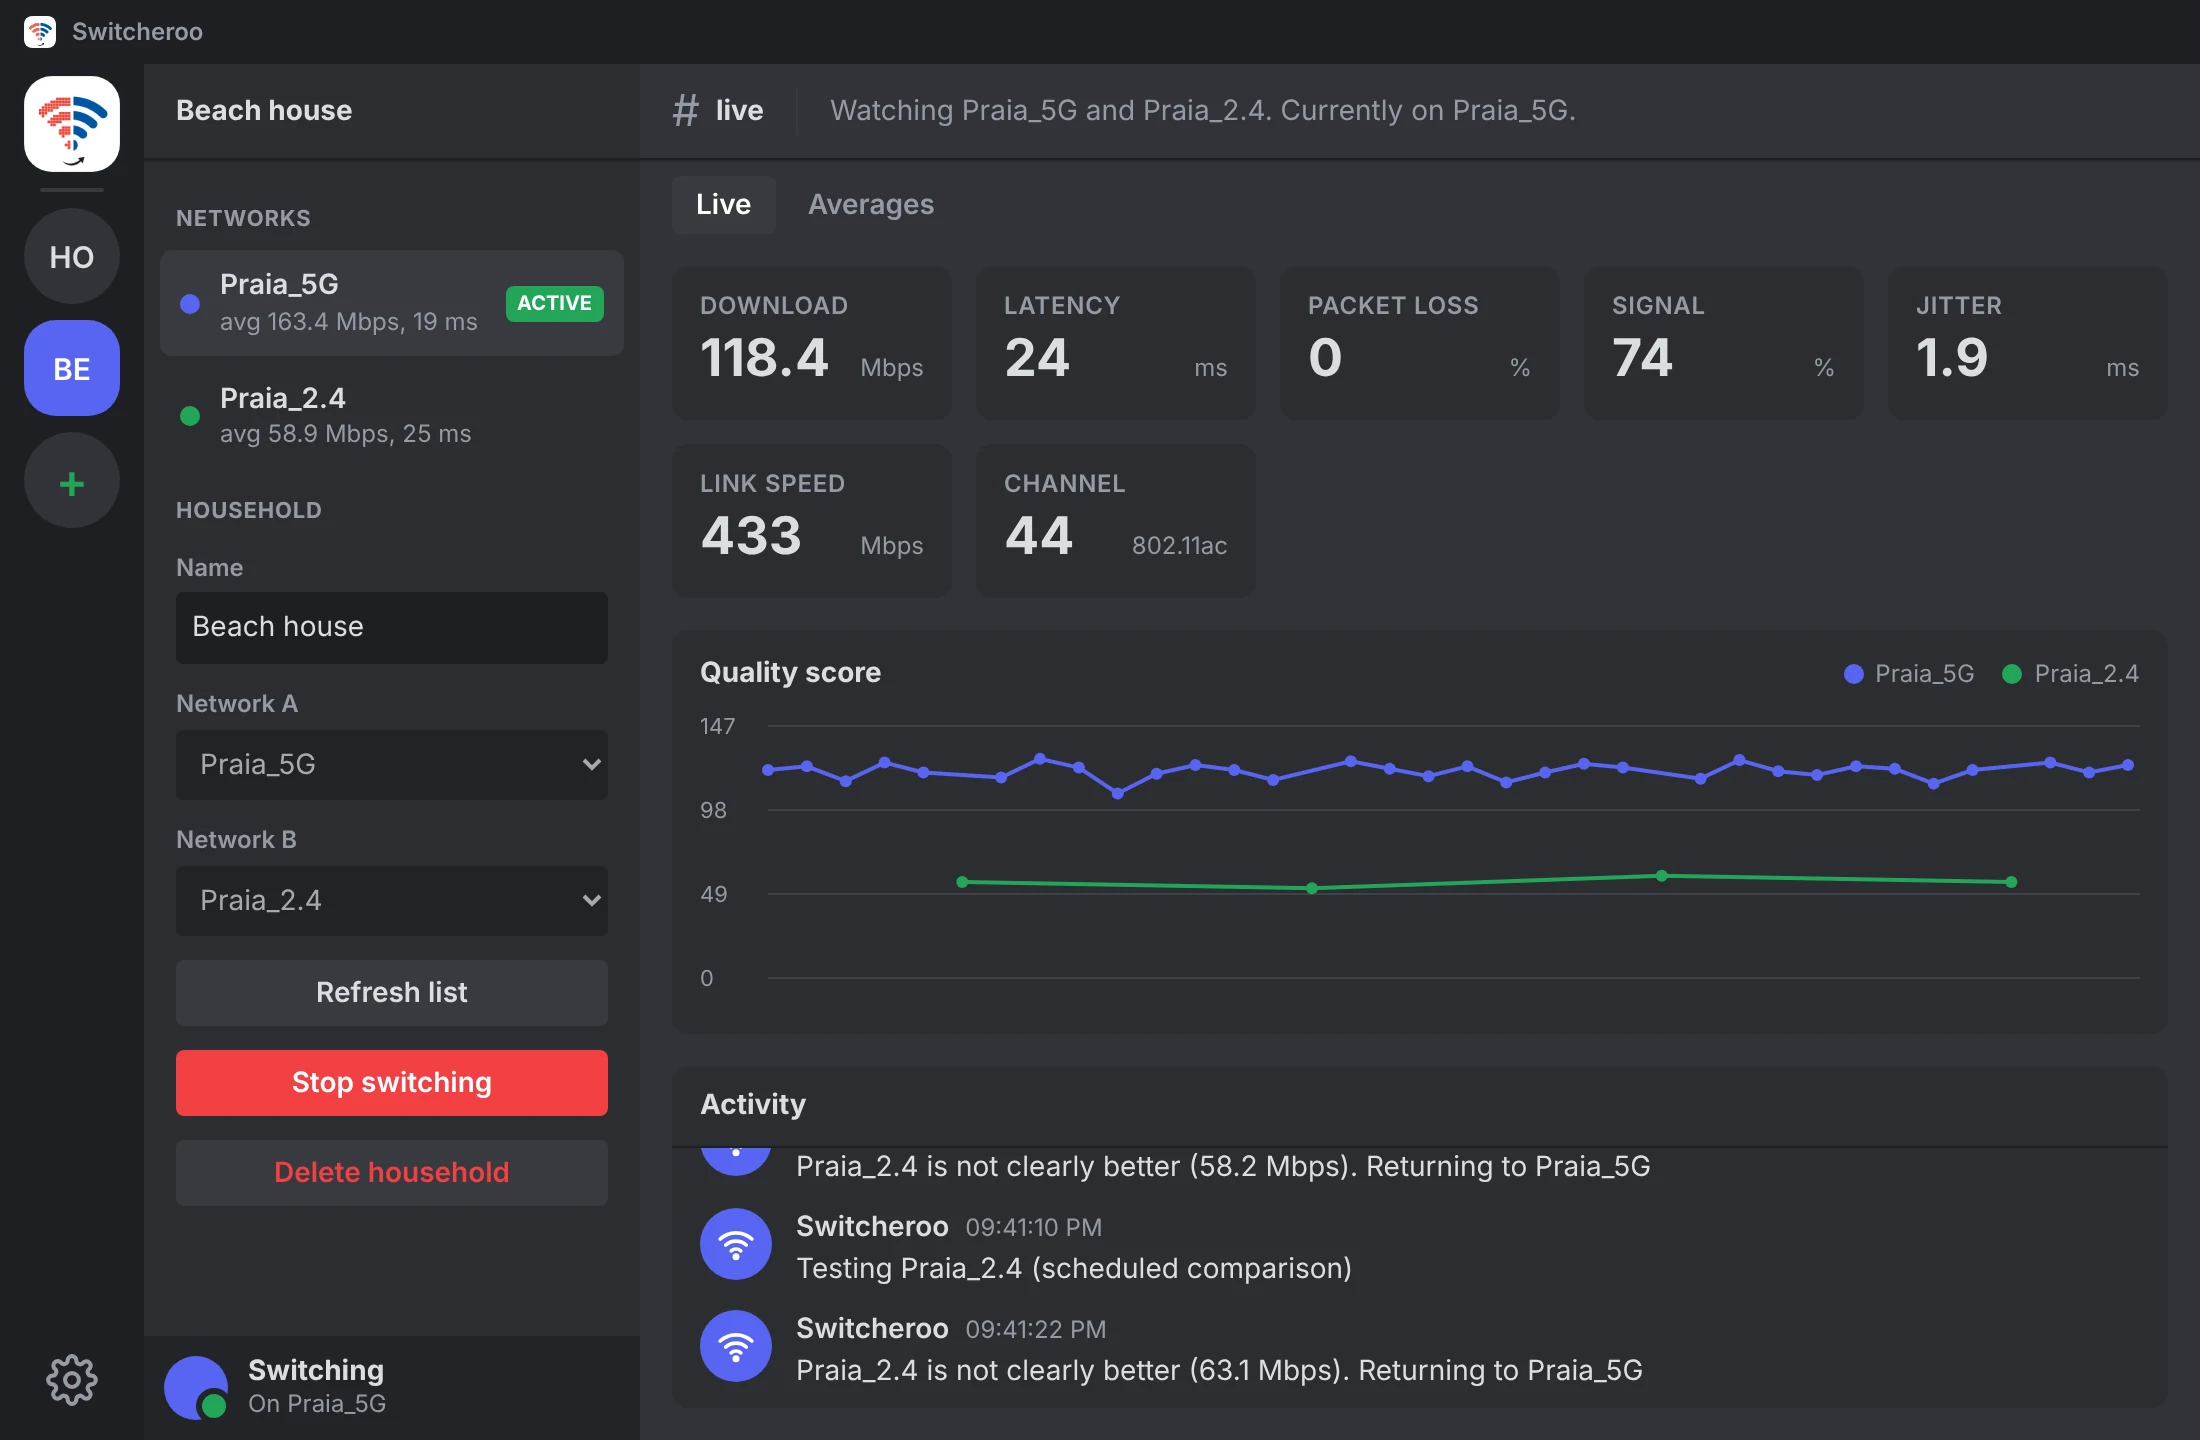Click the Refresh list button
This screenshot has width=2200, height=1440.
click(392, 993)
